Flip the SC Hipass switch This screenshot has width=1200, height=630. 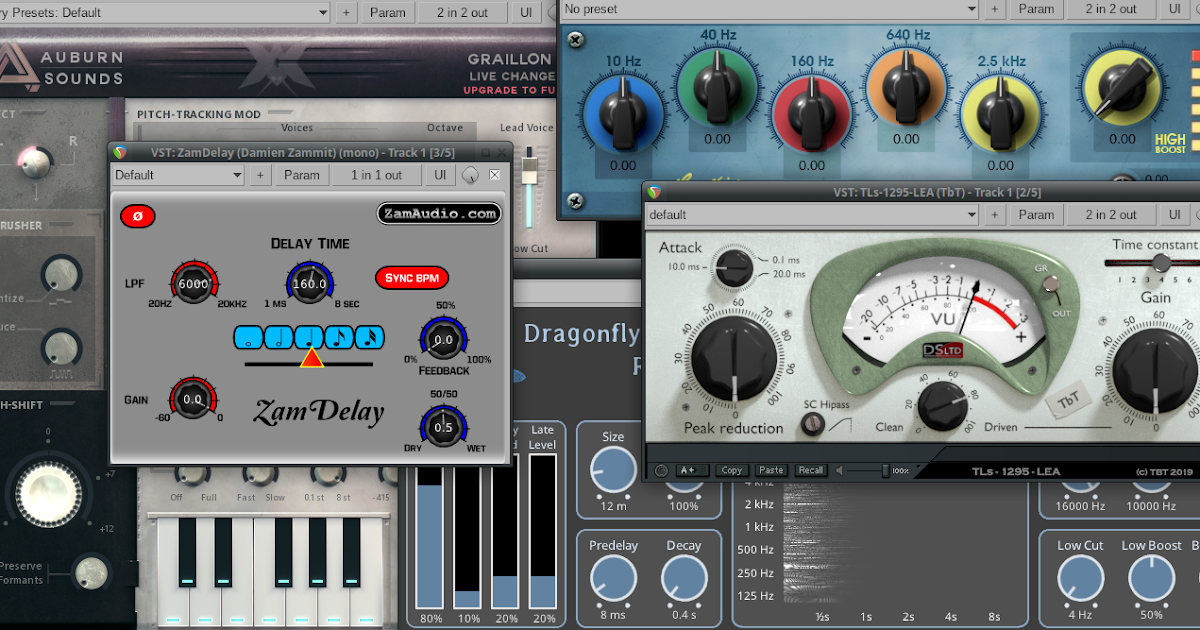pos(812,426)
